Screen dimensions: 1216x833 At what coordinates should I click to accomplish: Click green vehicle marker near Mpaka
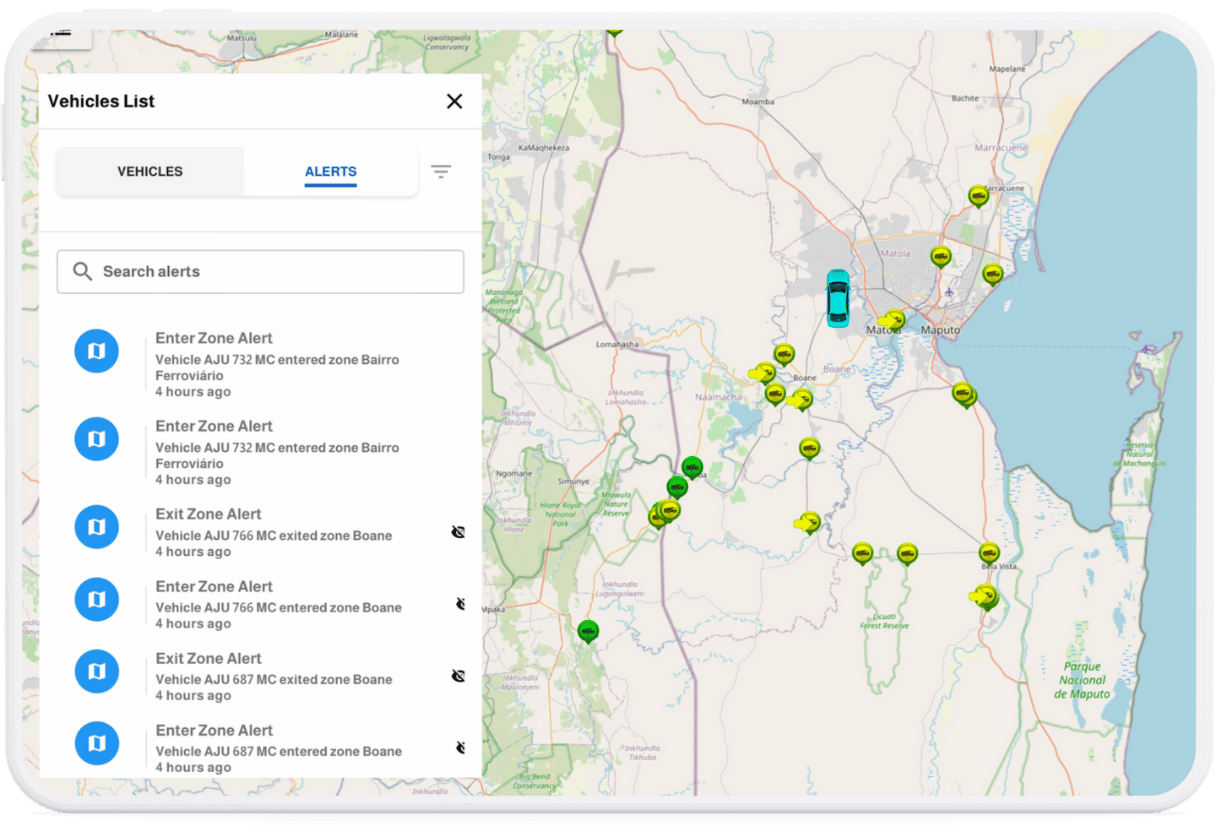click(x=588, y=631)
